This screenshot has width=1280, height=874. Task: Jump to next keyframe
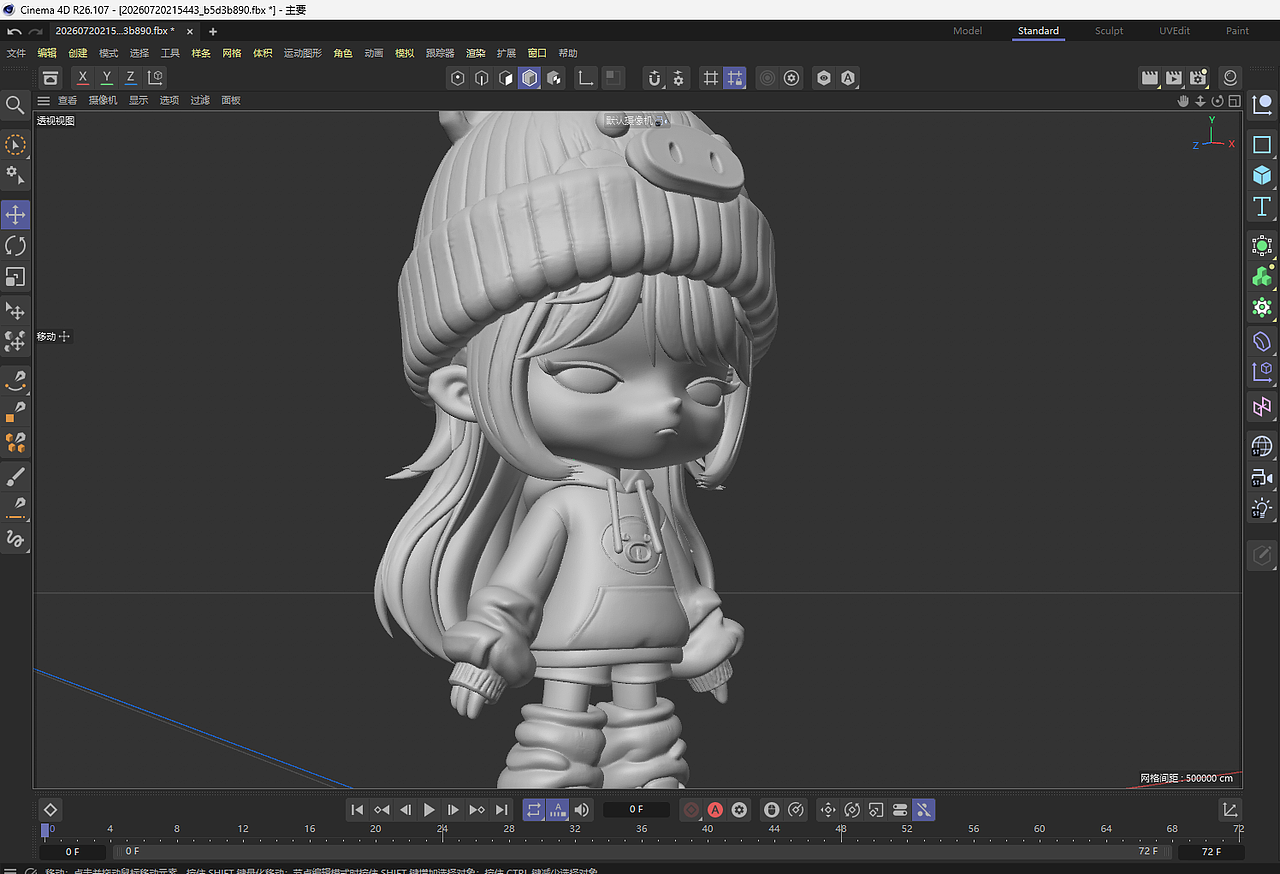click(477, 810)
